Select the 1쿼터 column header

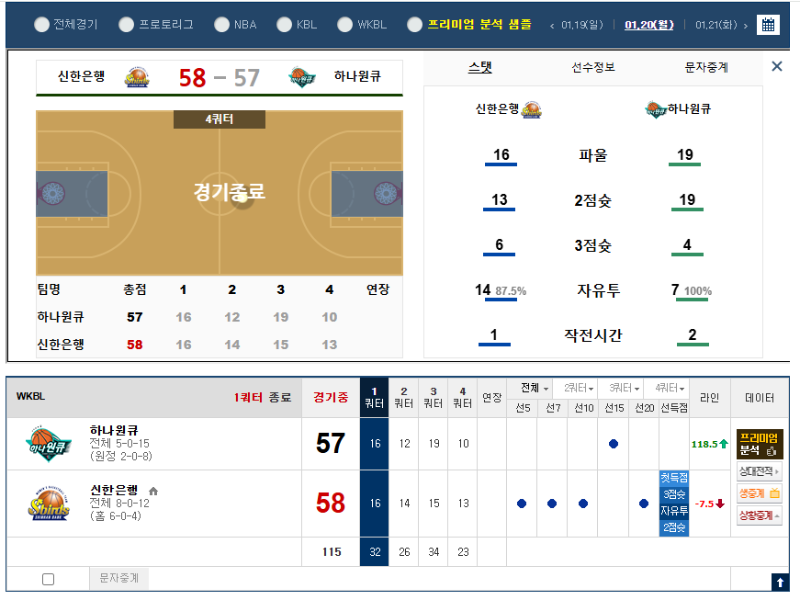374,398
